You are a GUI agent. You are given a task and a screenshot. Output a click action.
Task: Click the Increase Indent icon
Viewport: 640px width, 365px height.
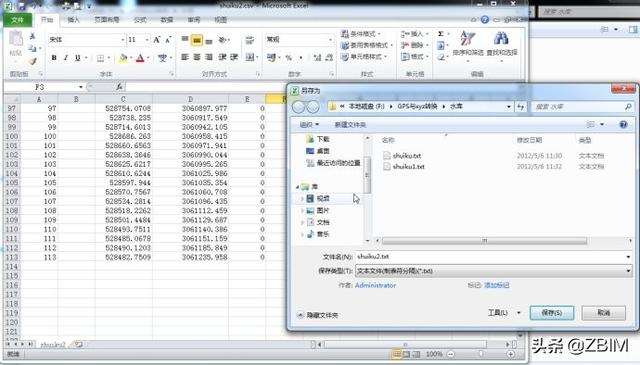click(x=234, y=57)
